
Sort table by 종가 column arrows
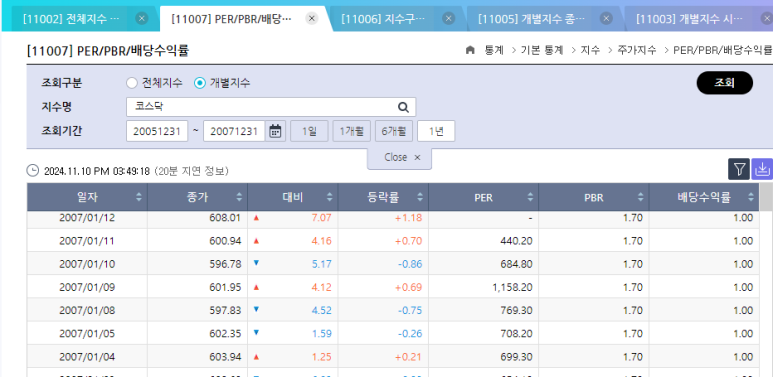[x=239, y=198]
